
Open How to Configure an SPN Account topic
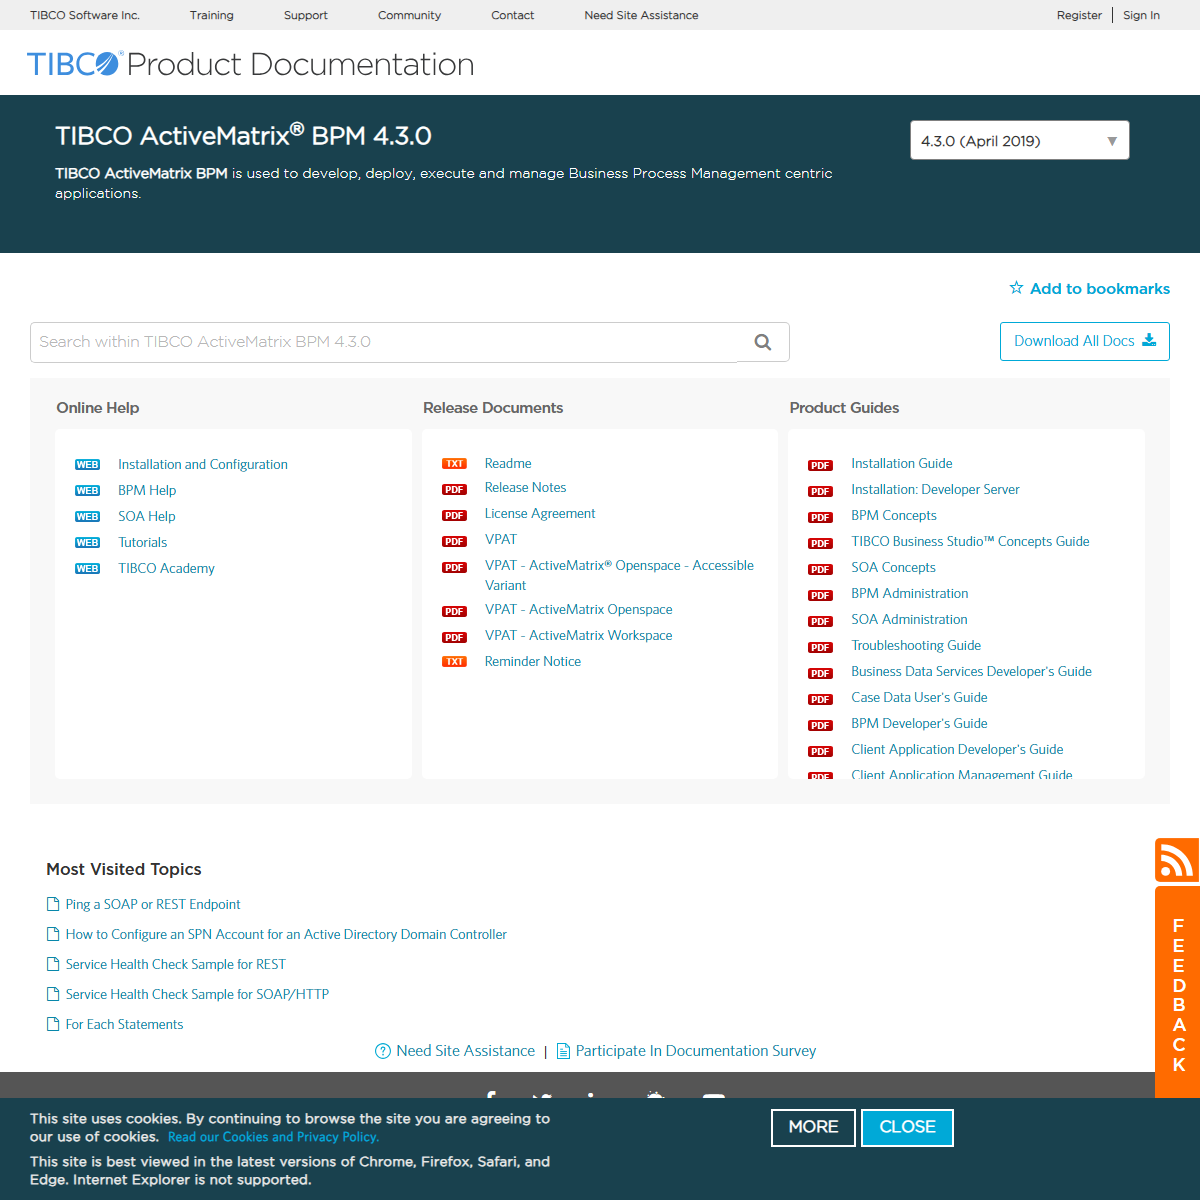286,934
